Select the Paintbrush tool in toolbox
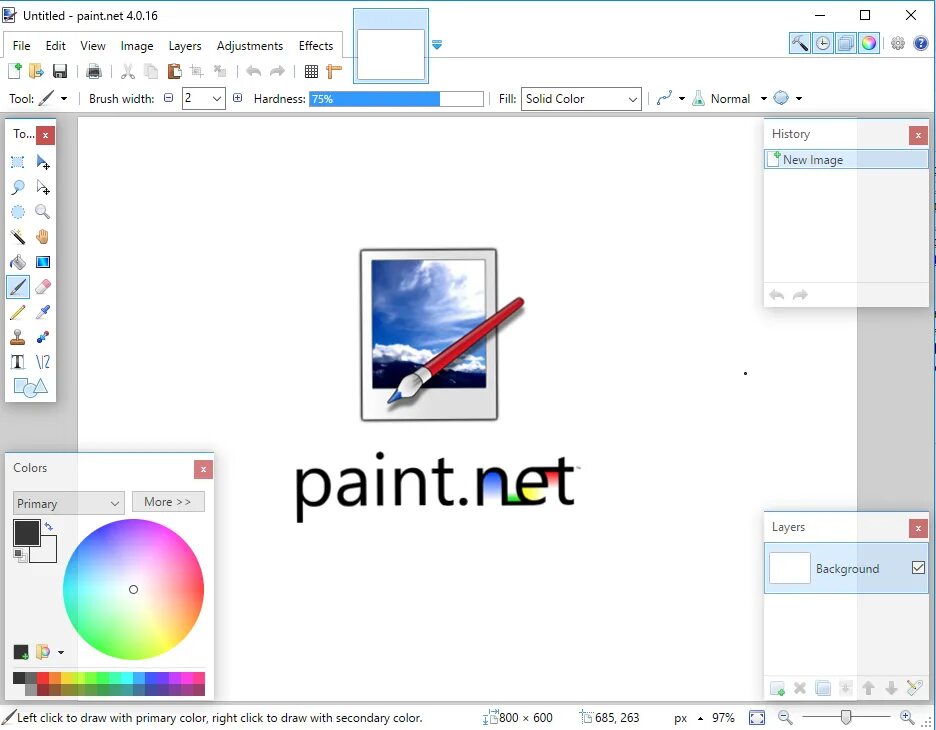Screen dimensions: 936x730 click(17, 287)
